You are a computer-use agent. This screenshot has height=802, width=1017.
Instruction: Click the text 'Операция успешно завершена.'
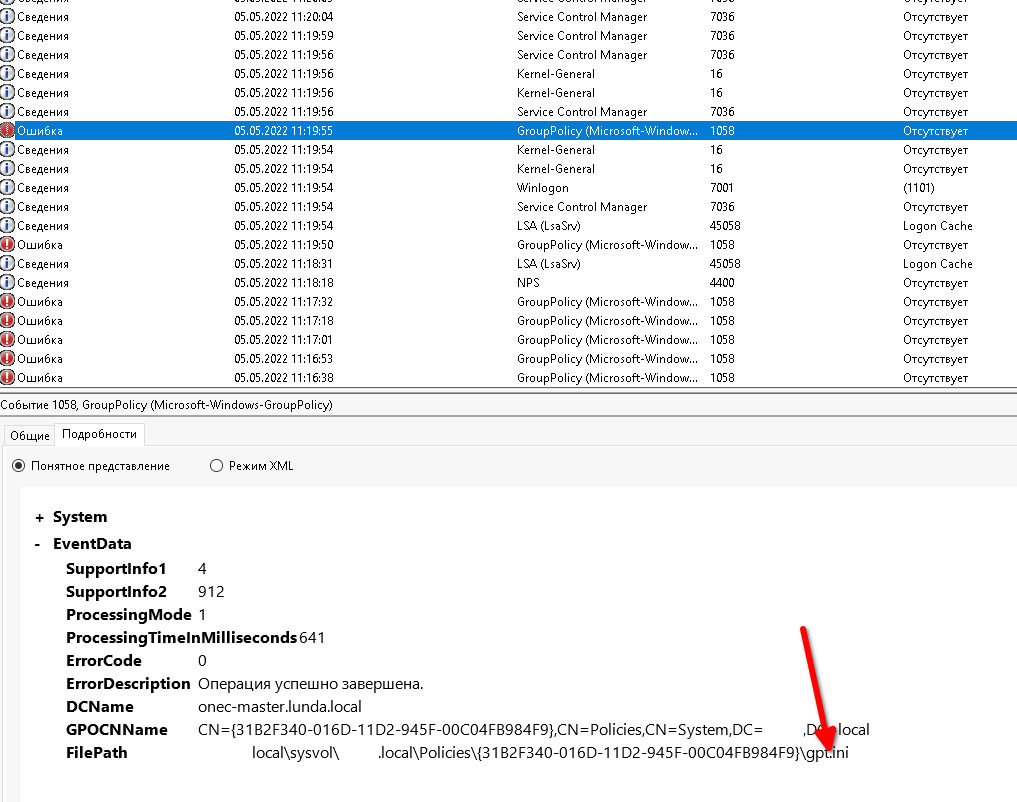[x=311, y=684]
